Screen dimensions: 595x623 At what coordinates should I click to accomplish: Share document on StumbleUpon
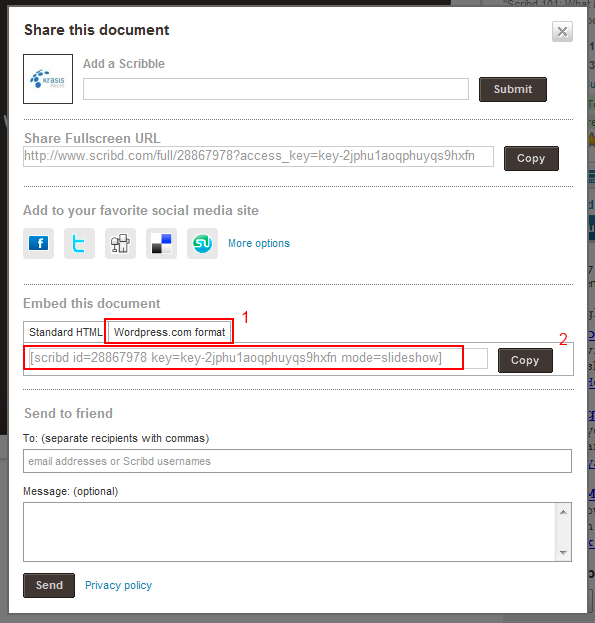[202, 243]
